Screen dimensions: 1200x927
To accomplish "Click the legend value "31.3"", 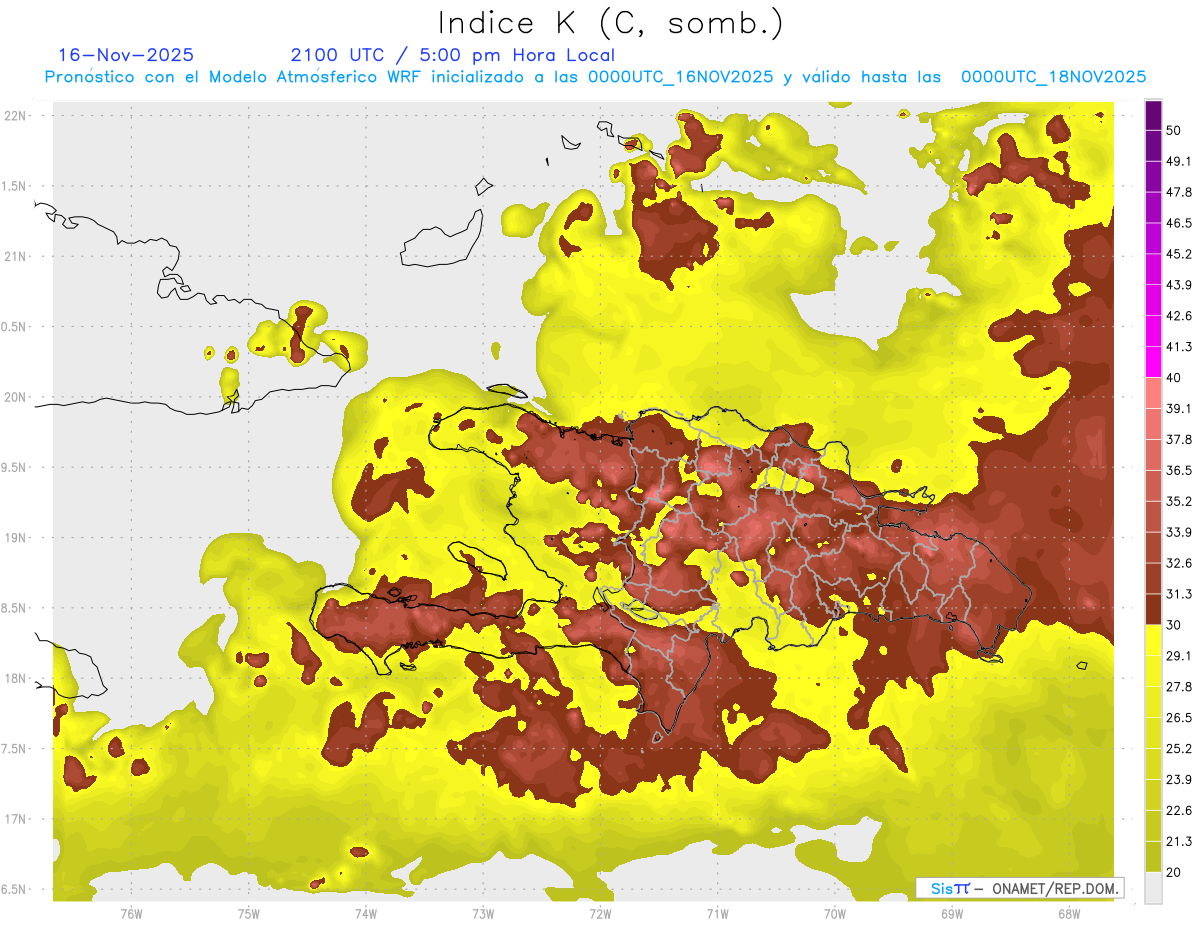I will [1179, 594].
